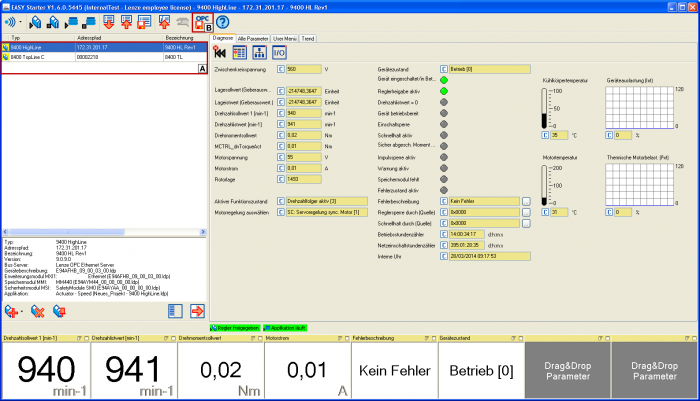Open the dropdown arrow beside add device icon

pyautogui.click(x=21, y=312)
